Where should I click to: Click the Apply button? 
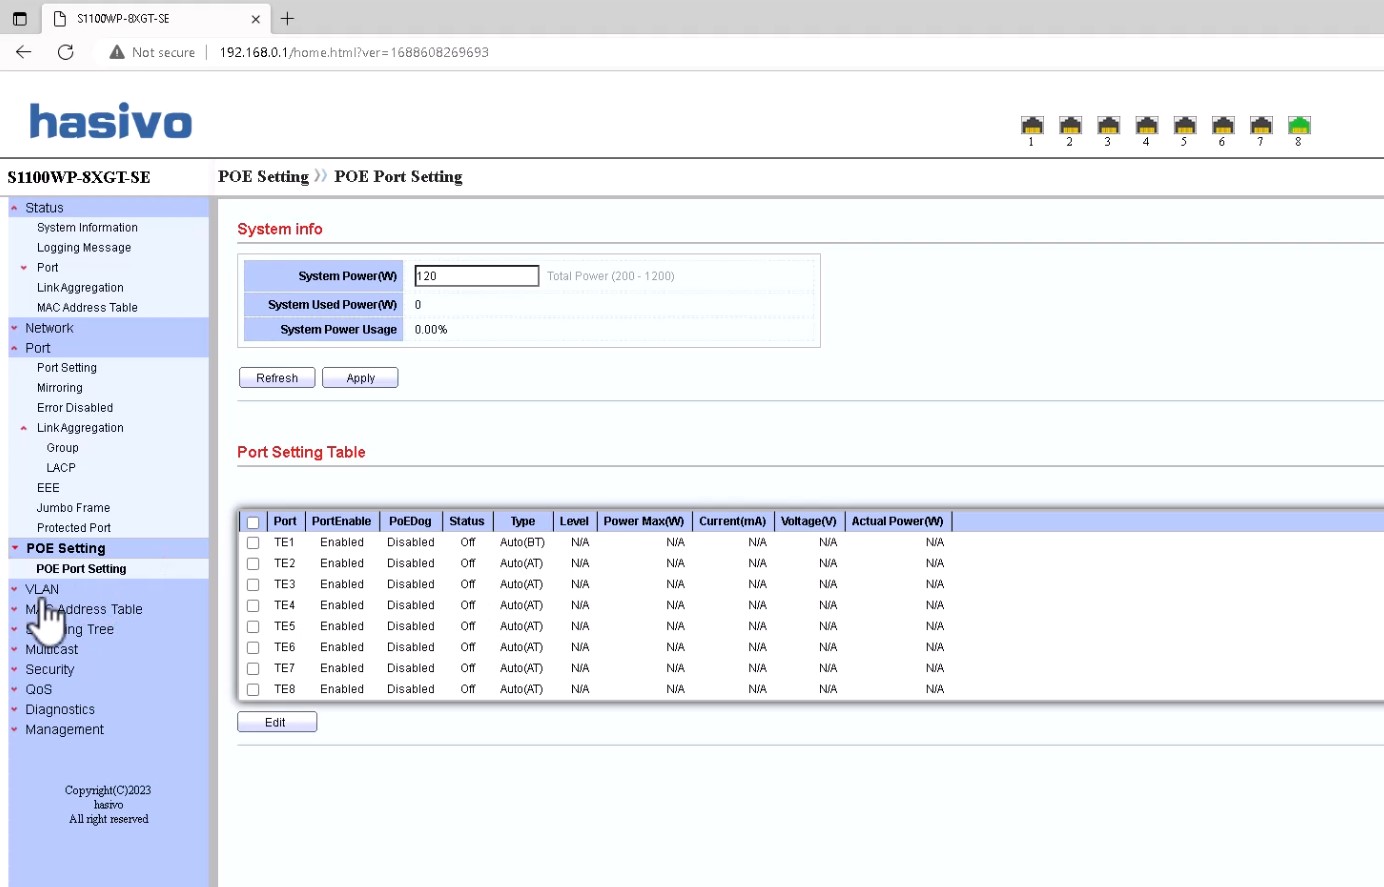click(x=360, y=378)
